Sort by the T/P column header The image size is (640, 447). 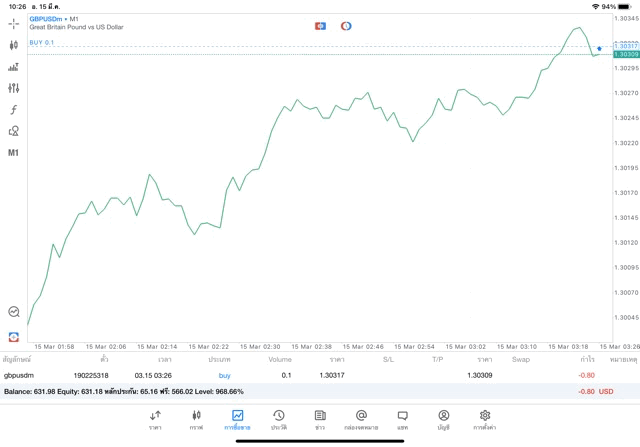click(x=438, y=360)
